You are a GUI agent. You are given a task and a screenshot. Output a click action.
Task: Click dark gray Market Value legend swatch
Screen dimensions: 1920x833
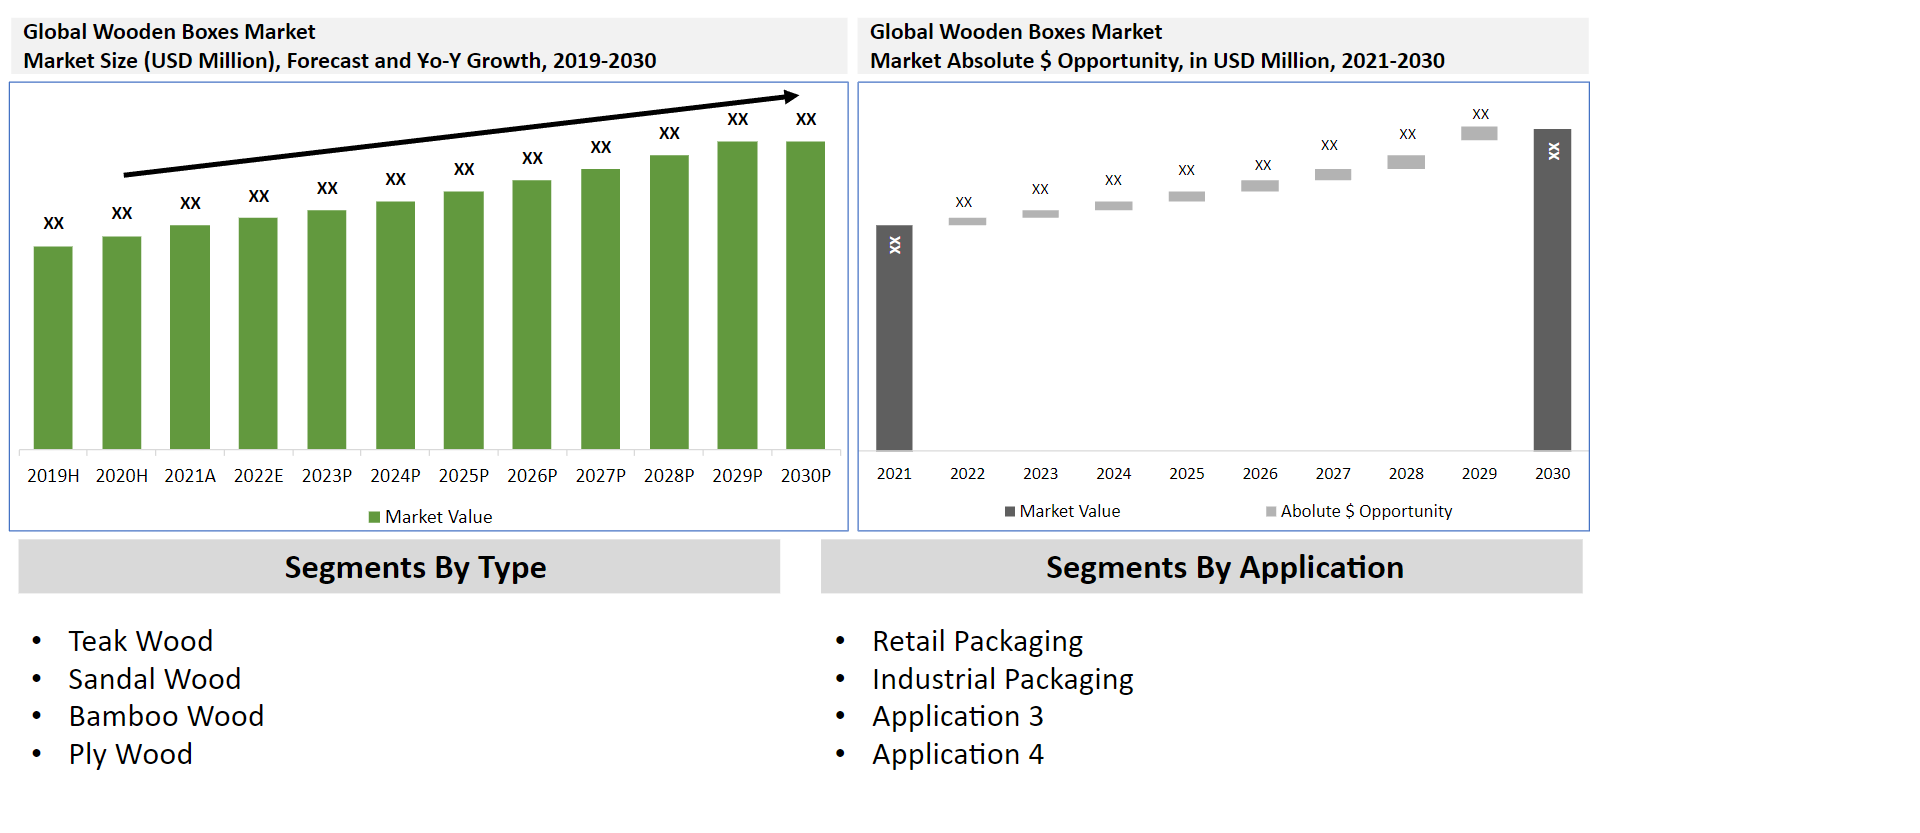(x=1010, y=511)
